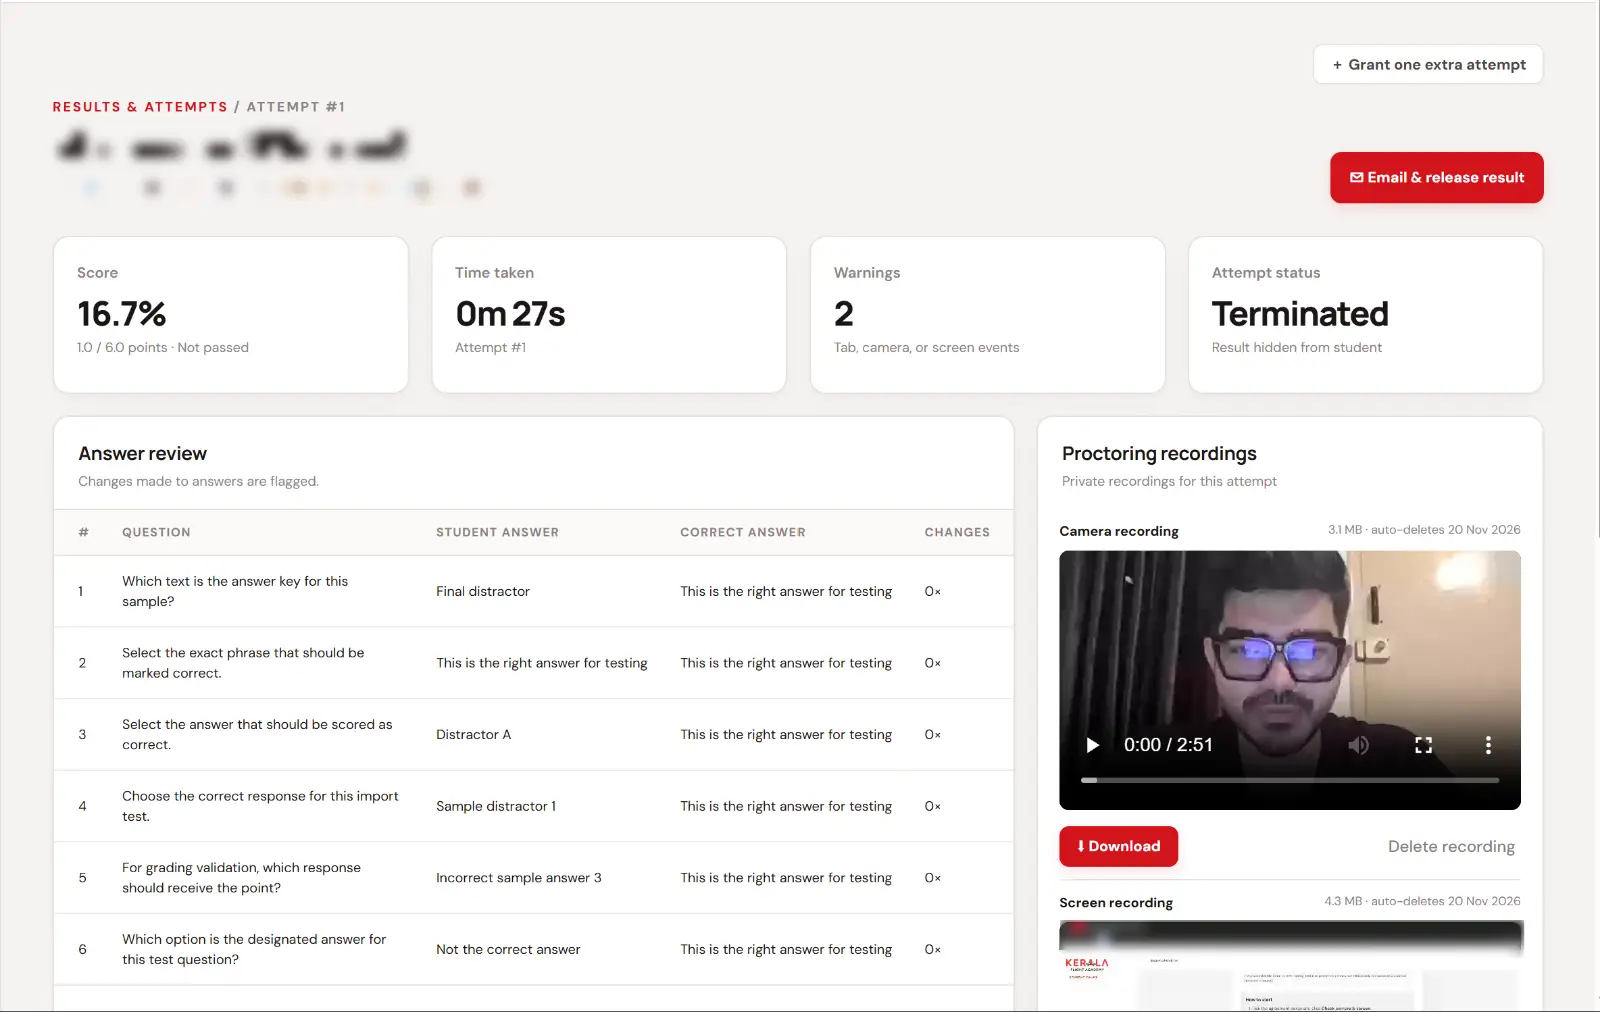The height and width of the screenshot is (1012, 1600).
Task: Open camera recording in fullscreen
Action: tap(1423, 745)
